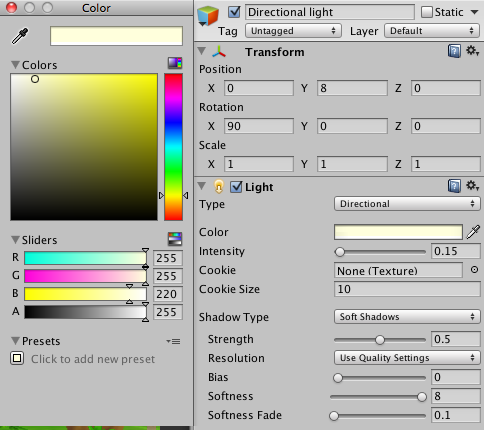
Task: Open the Layer Default dropdown
Action: point(432,31)
